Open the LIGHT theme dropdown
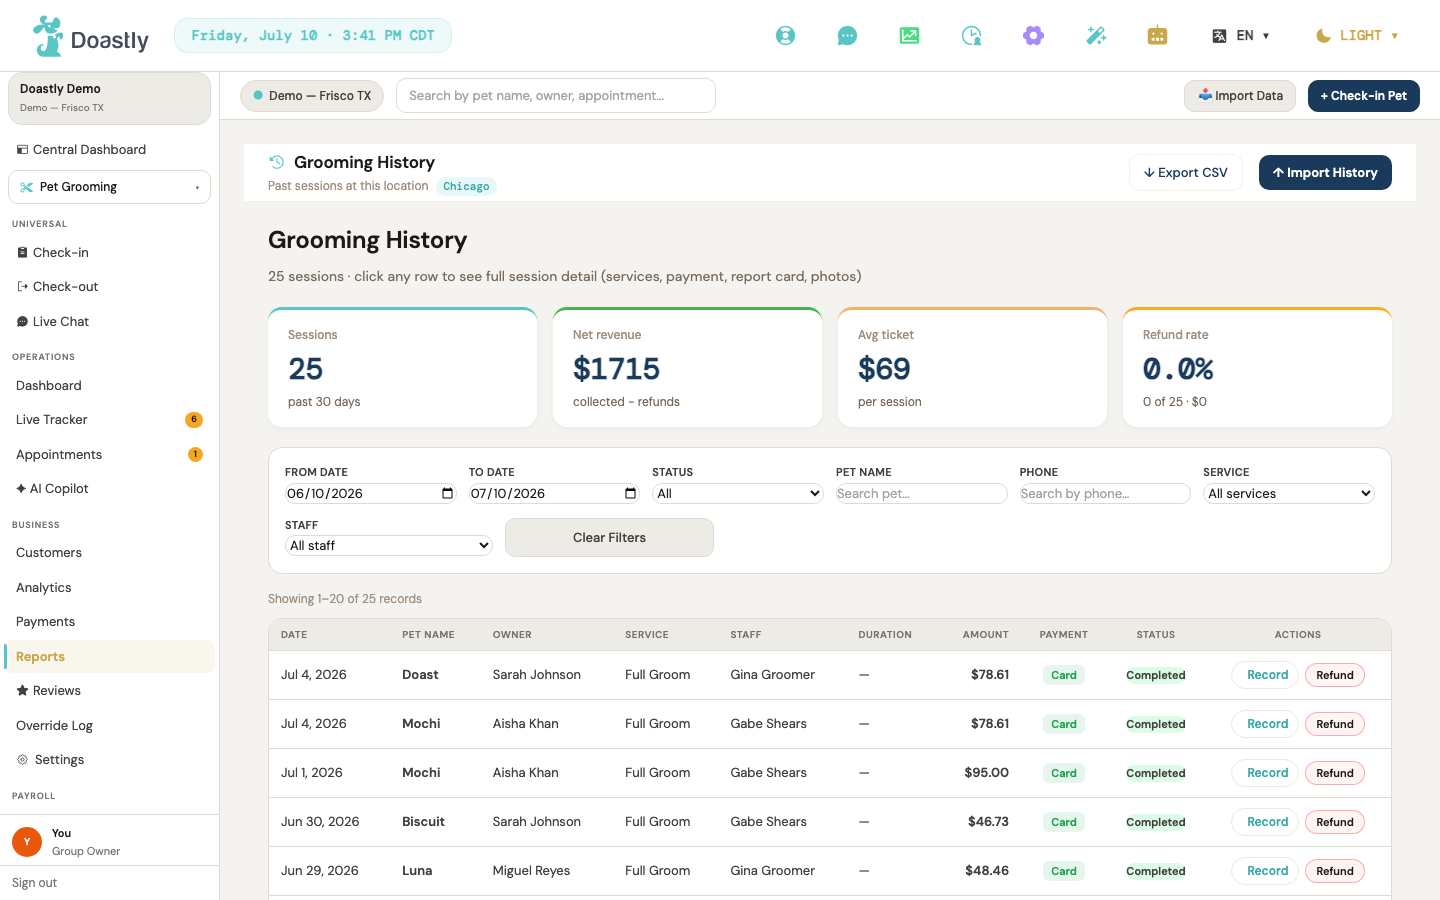 pyautogui.click(x=1357, y=36)
